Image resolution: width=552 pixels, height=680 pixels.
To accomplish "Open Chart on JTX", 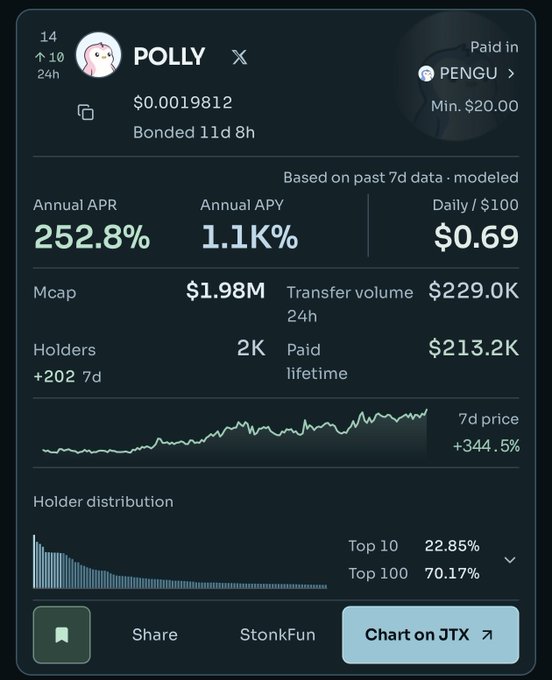I will (x=430, y=635).
